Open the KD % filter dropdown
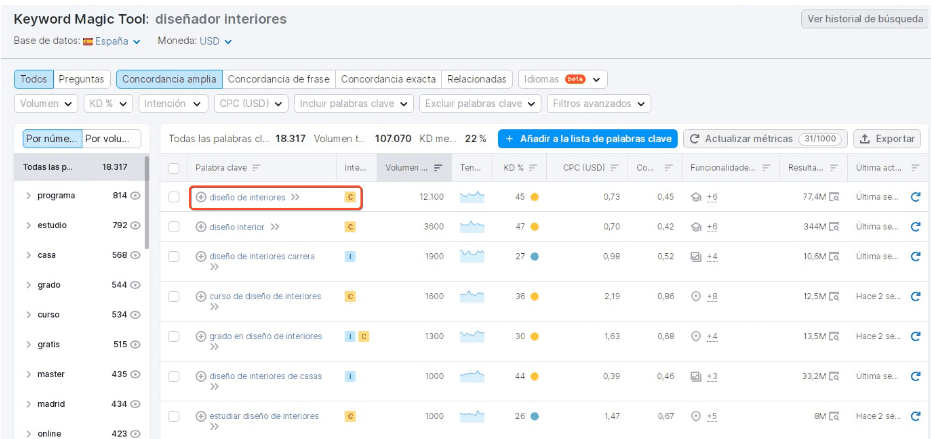Image resolution: width=931 pixels, height=439 pixels. (108, 103)
